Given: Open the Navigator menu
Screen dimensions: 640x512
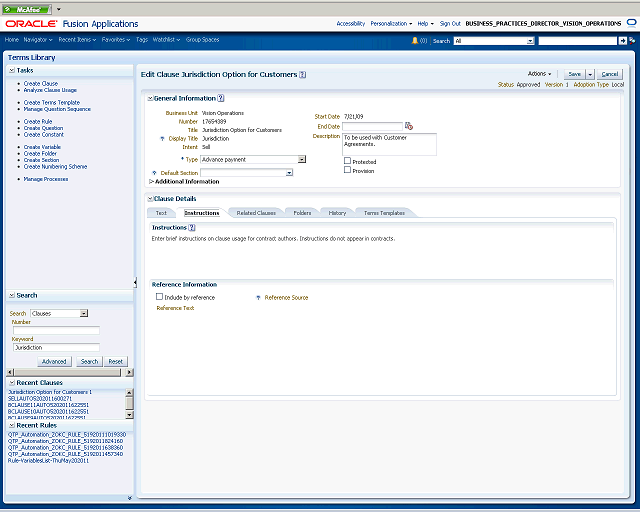Looking at the screenshot, I should (38, 40).
